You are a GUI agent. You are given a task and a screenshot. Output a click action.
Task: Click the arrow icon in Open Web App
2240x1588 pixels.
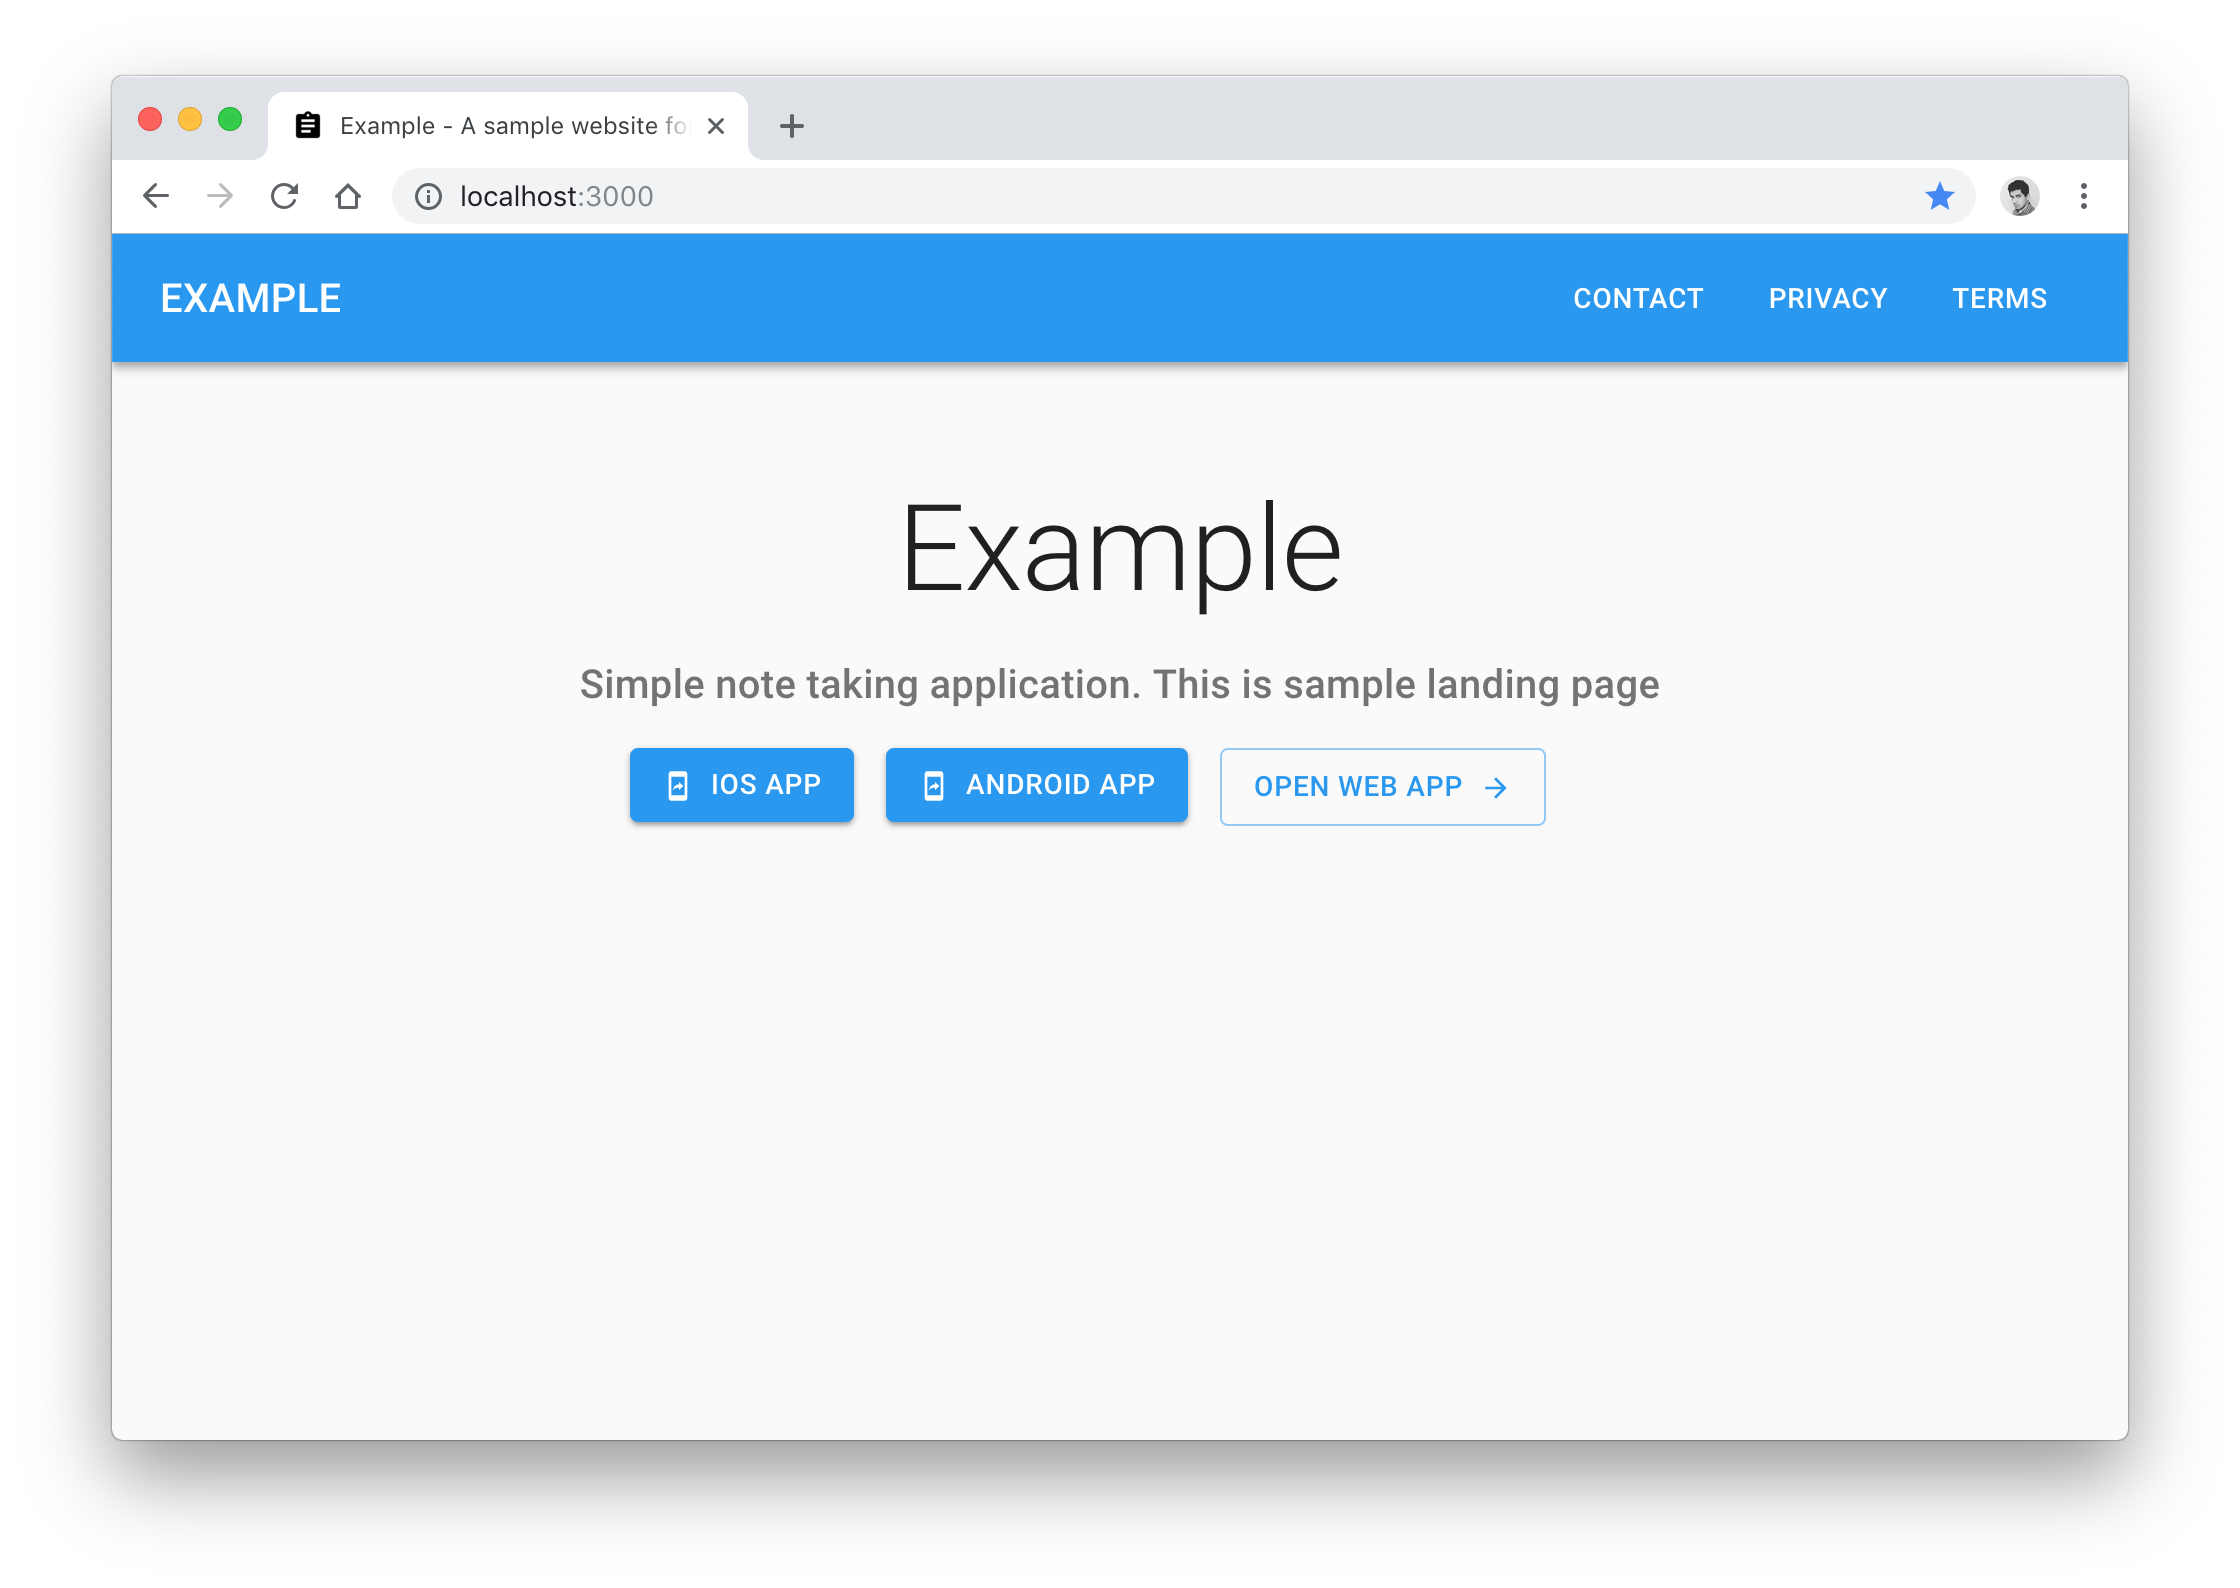point(1496,787)
